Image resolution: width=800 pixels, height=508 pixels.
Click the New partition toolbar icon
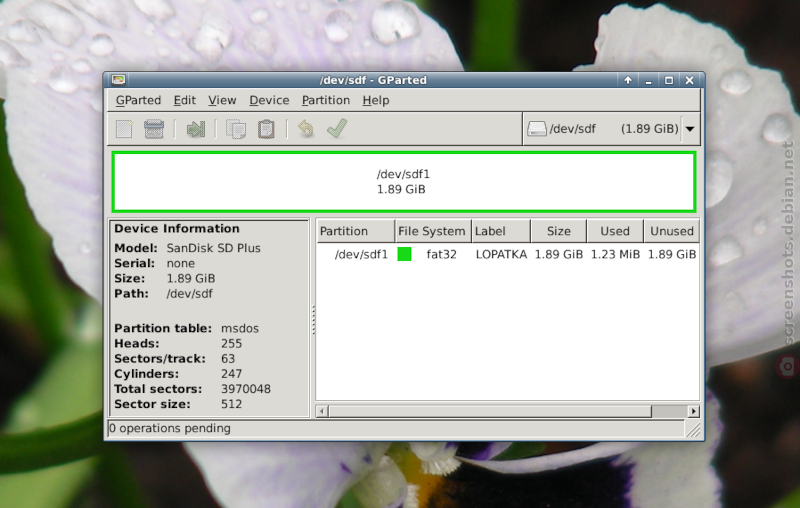pos(124,129)
